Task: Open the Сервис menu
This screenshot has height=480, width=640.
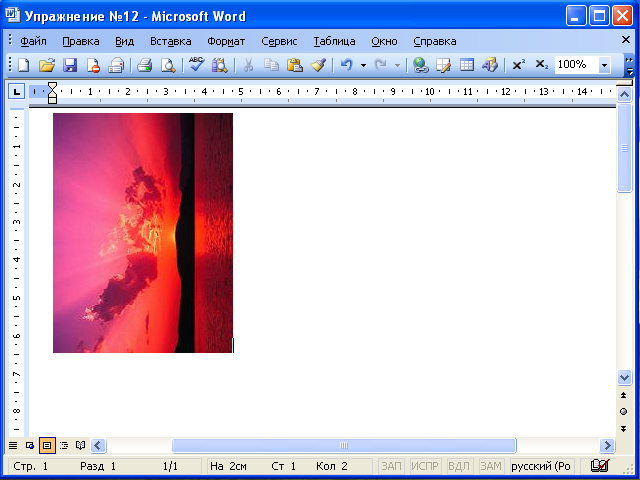Action: (279, 41)
